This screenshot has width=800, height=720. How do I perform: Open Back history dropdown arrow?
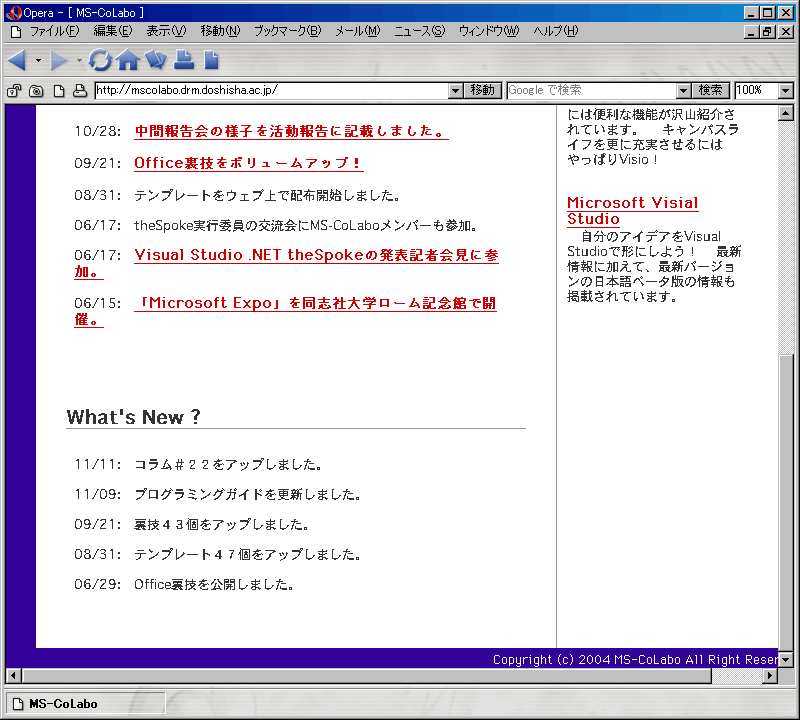point(38,60)
